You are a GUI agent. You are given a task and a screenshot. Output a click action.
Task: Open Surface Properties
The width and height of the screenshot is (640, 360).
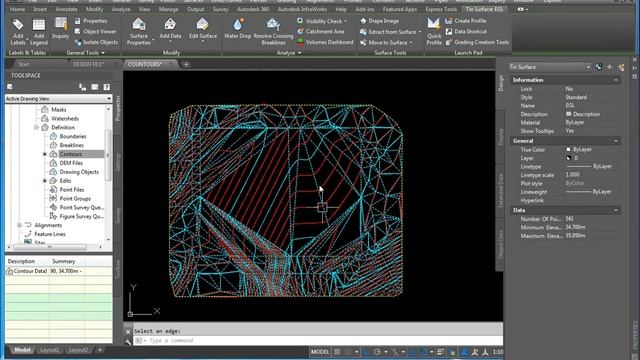coord(139,31)
